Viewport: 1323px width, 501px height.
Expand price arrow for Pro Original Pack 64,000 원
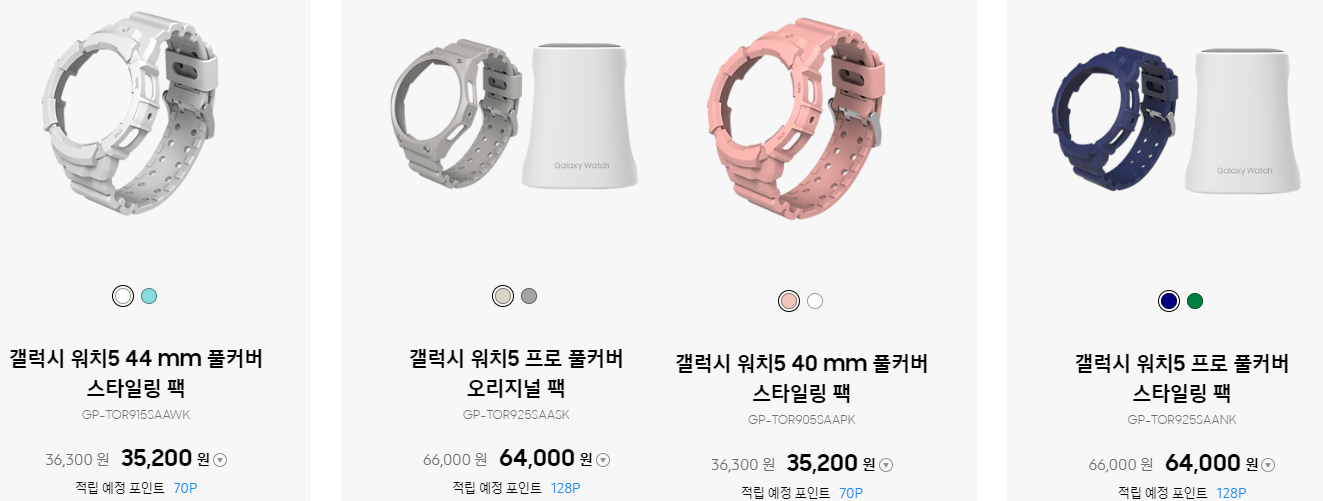[603, 460]
